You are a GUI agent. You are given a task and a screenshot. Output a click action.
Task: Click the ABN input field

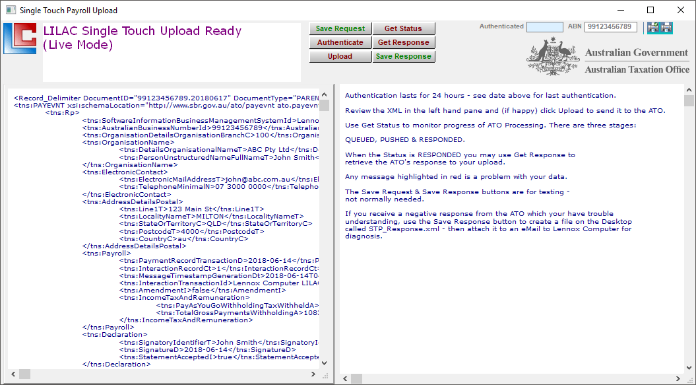[x=611, y=27]
